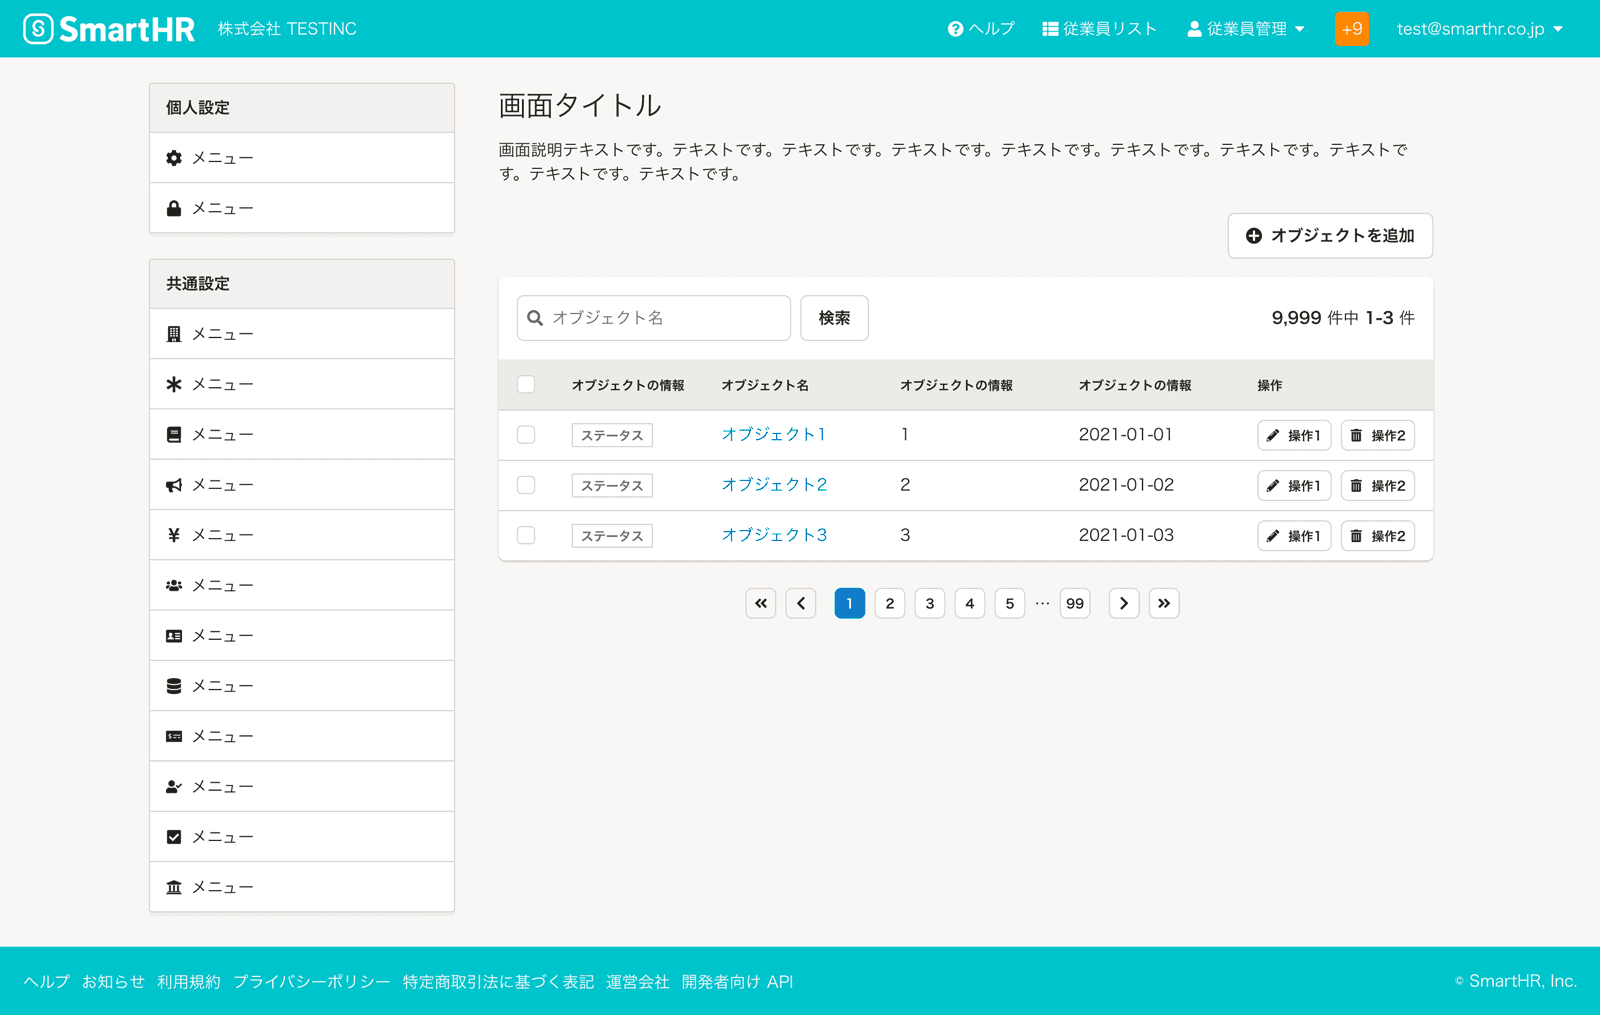Image resolution: width=1600 pixels, height=1015 pixels.
Task: Check the checkbox for オブジェクト3's row
Action: point(526,535)
